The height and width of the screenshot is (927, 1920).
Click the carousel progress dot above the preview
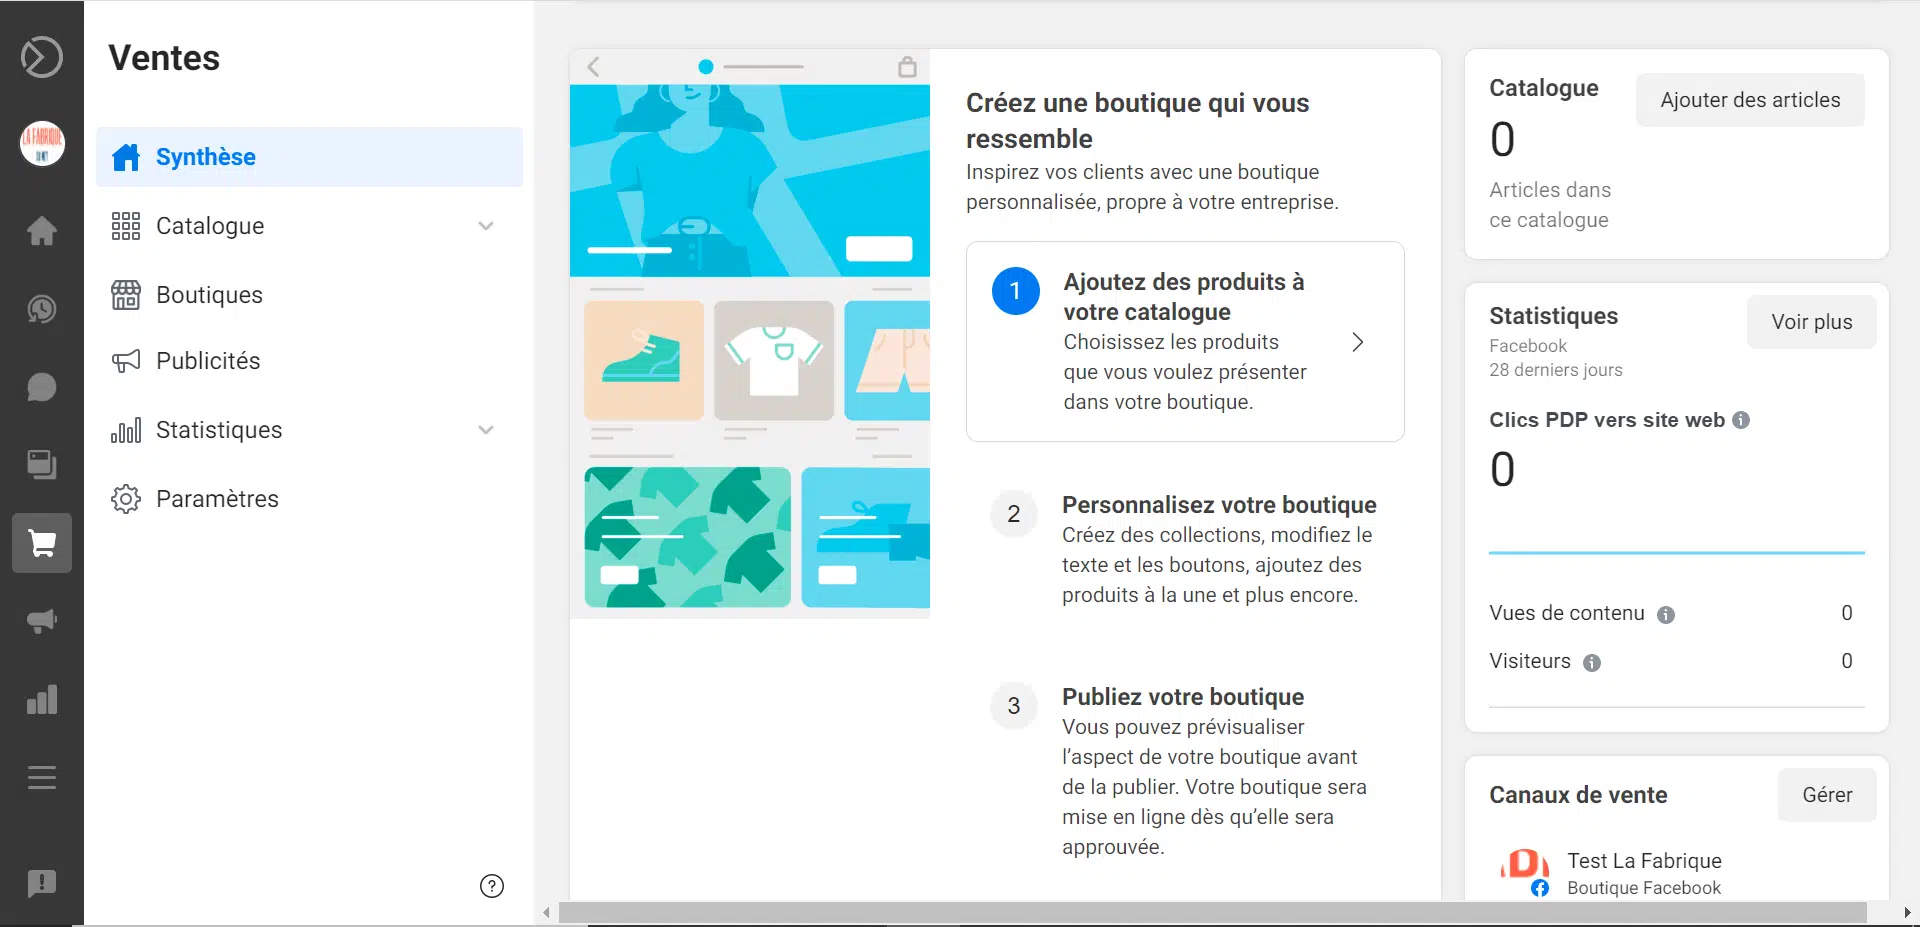point(705,66)
